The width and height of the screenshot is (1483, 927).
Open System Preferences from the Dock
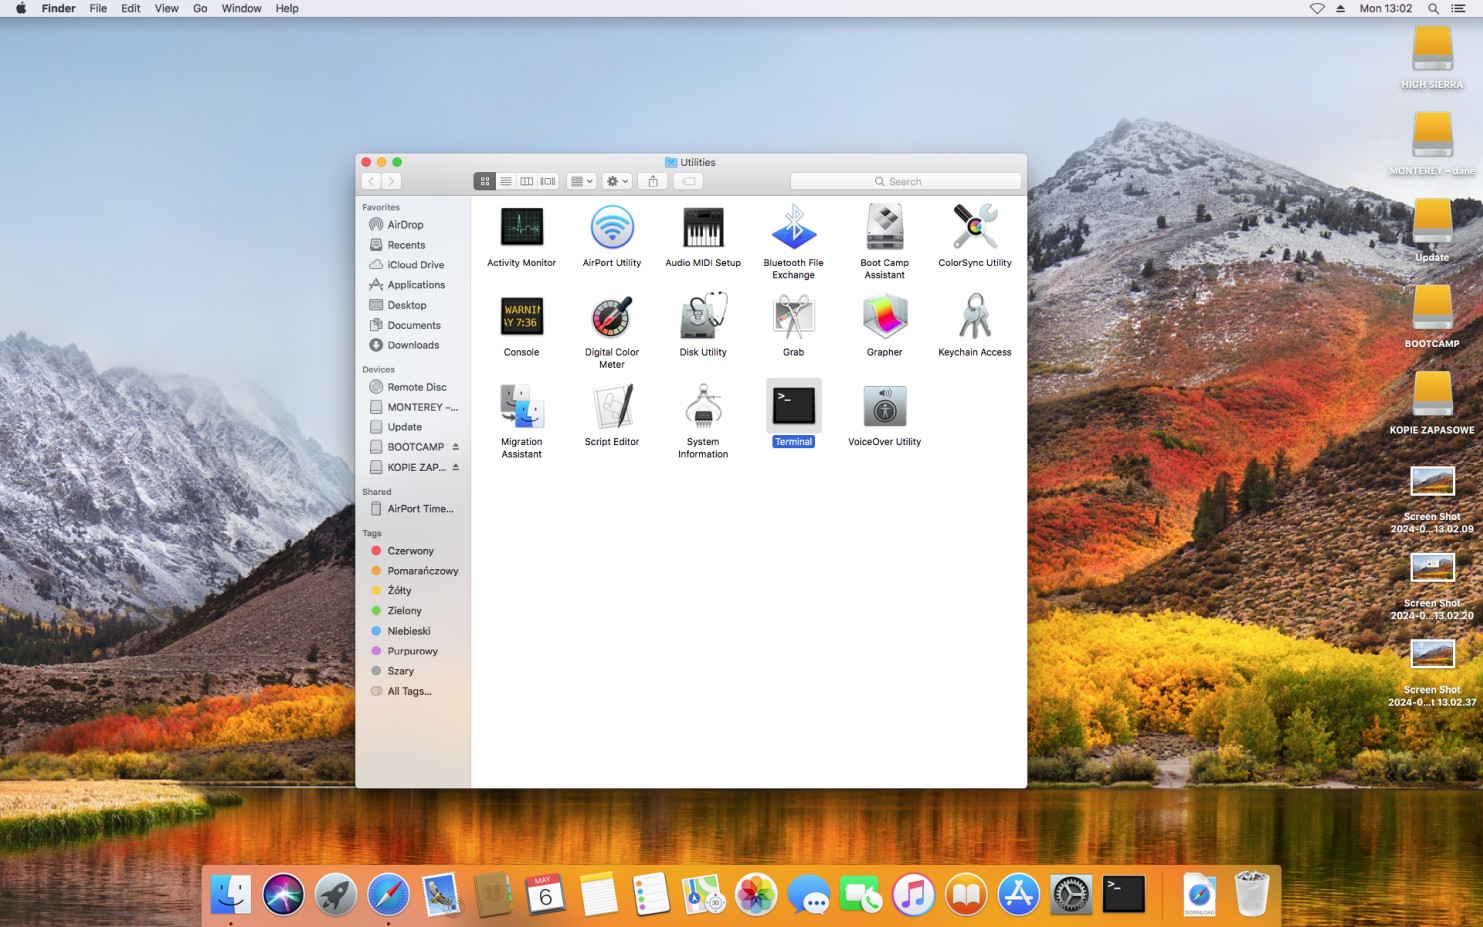pos(1071,894)
